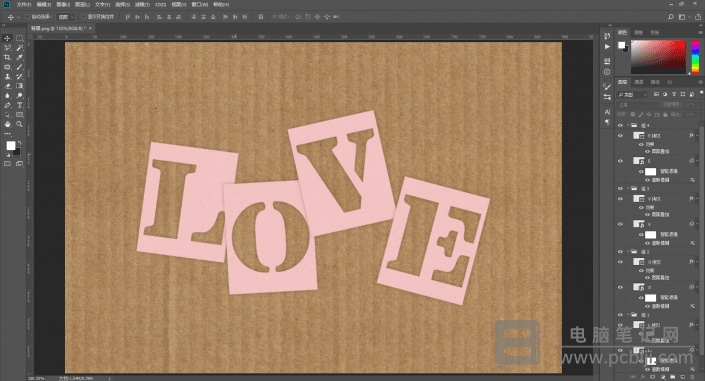Filter layers by pixel layers icon
This screenshot has height=381, width=705.
click(656, 94)
